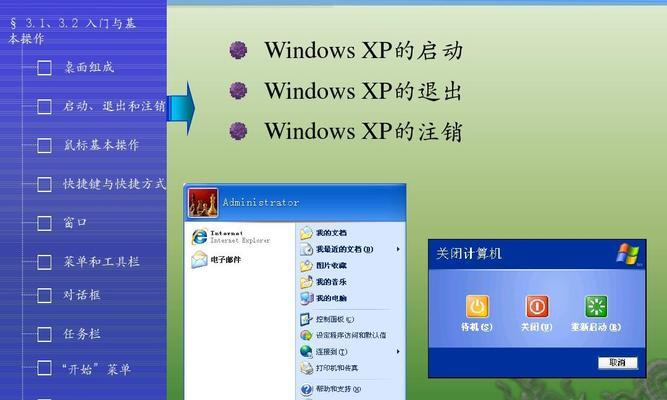
Task: Check the 鼠标基本操作 checkbox
Action: pyautogui.click(x=44, y=145)
